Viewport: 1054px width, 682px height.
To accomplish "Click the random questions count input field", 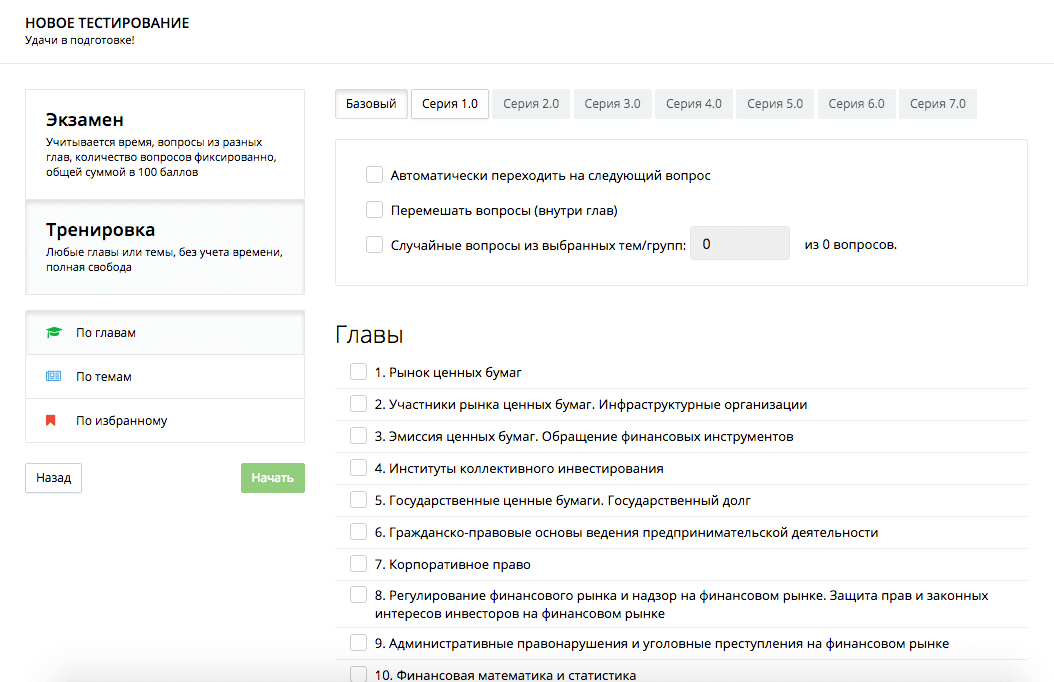I will [x=739, y=244].
